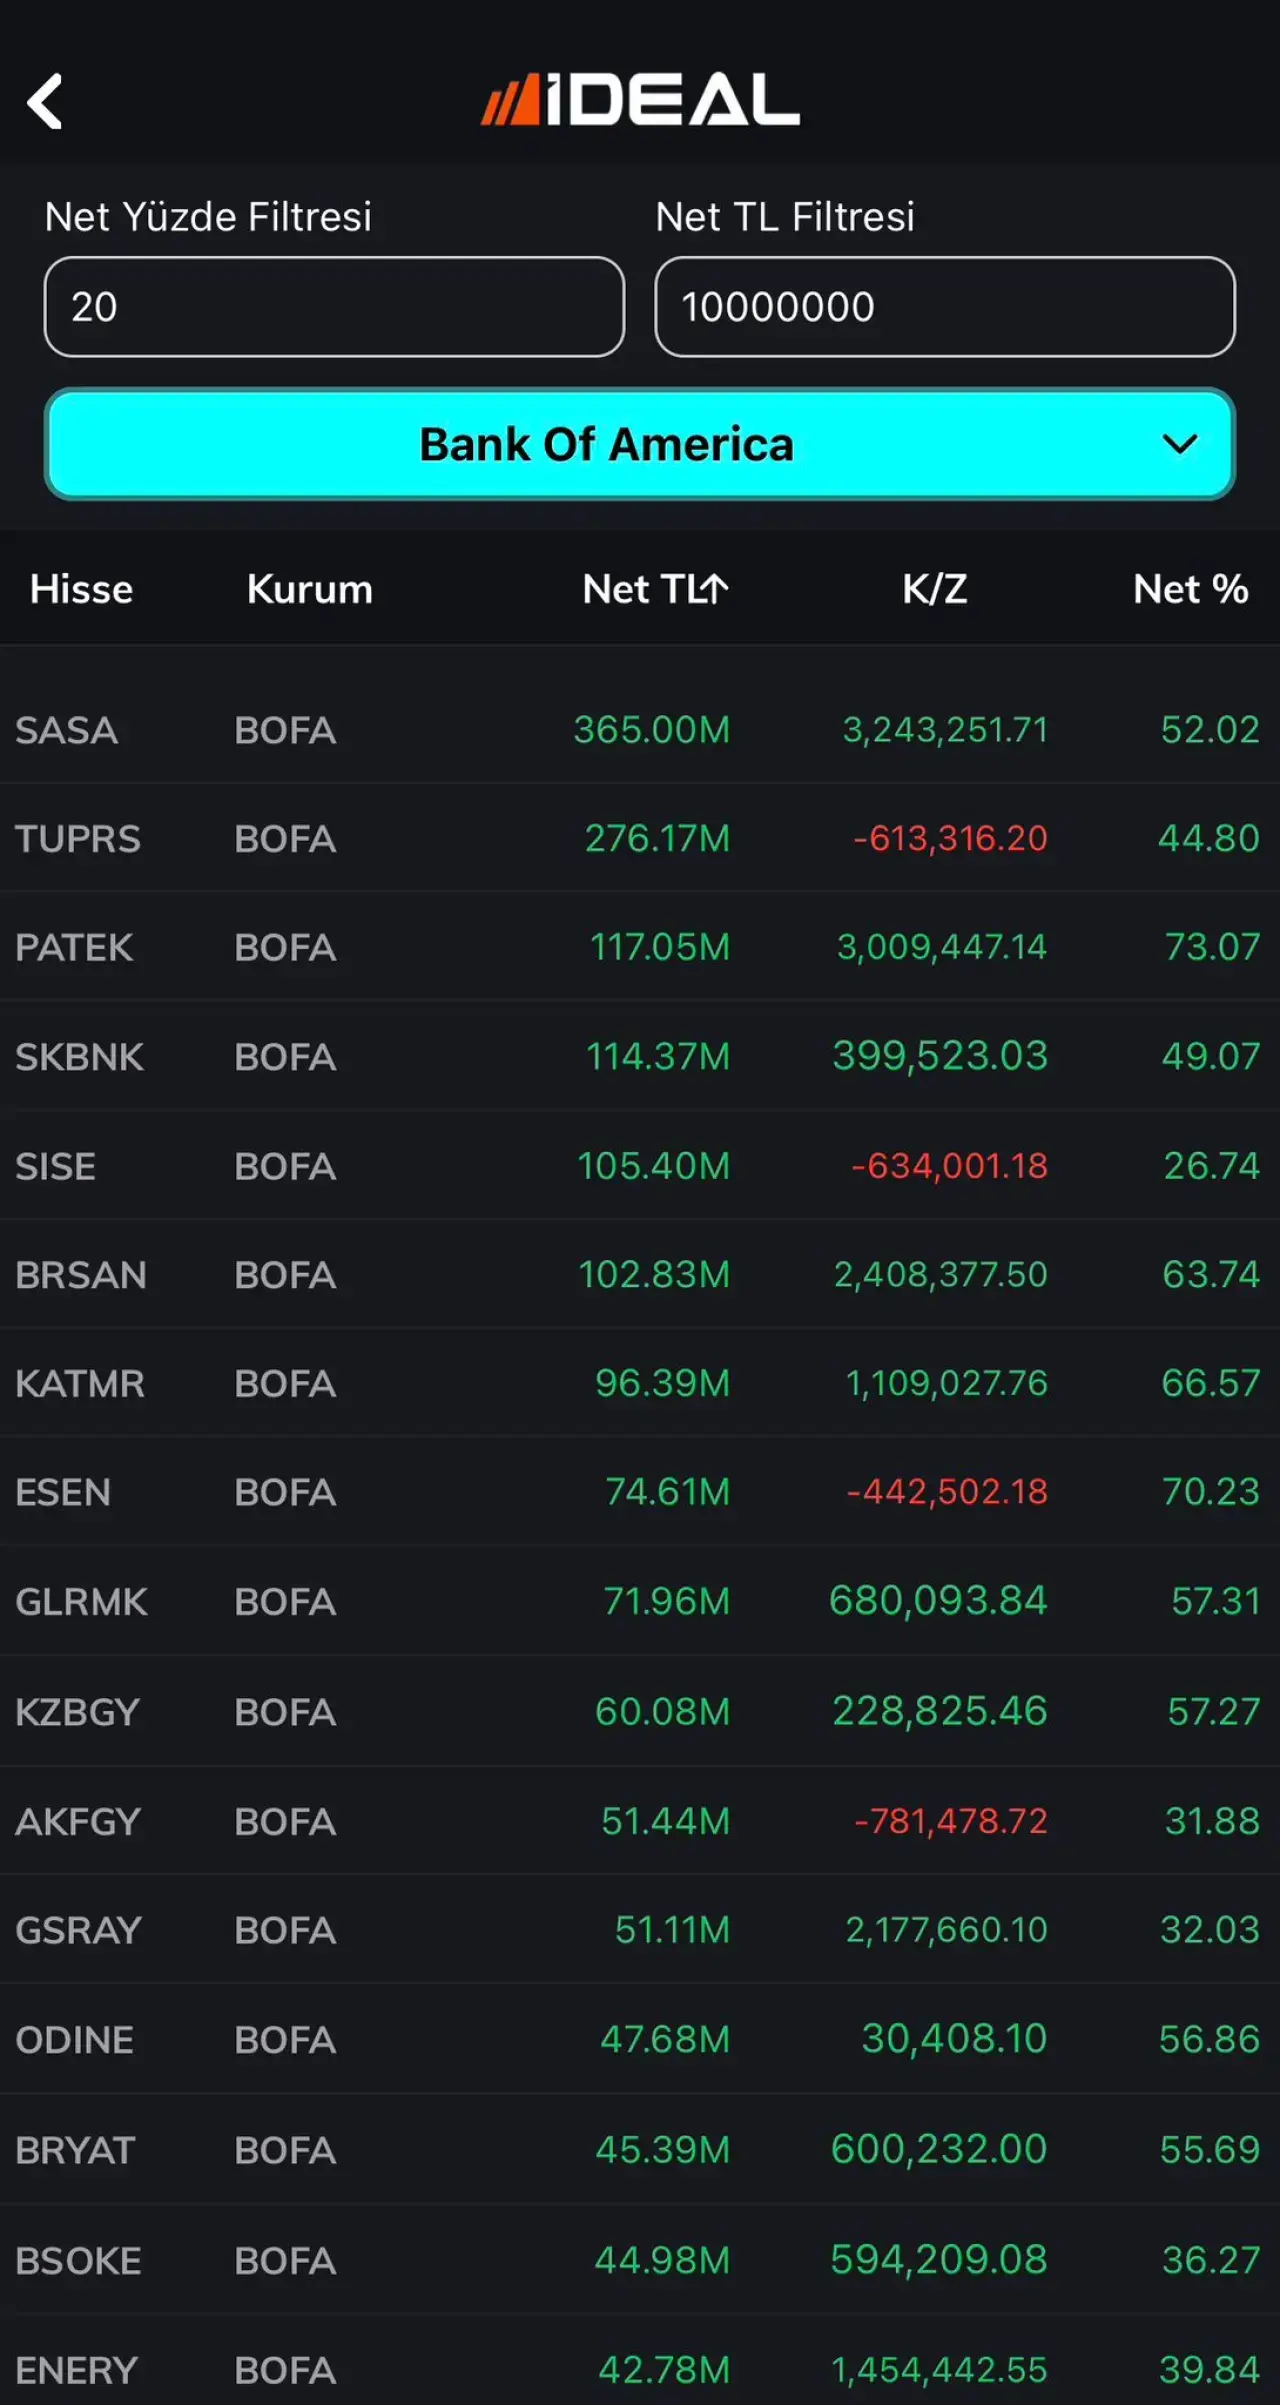This screenshot has width=1280, height=2405.
Task: Select the GSRAY stock entry
Action: tap(78, 1930)
